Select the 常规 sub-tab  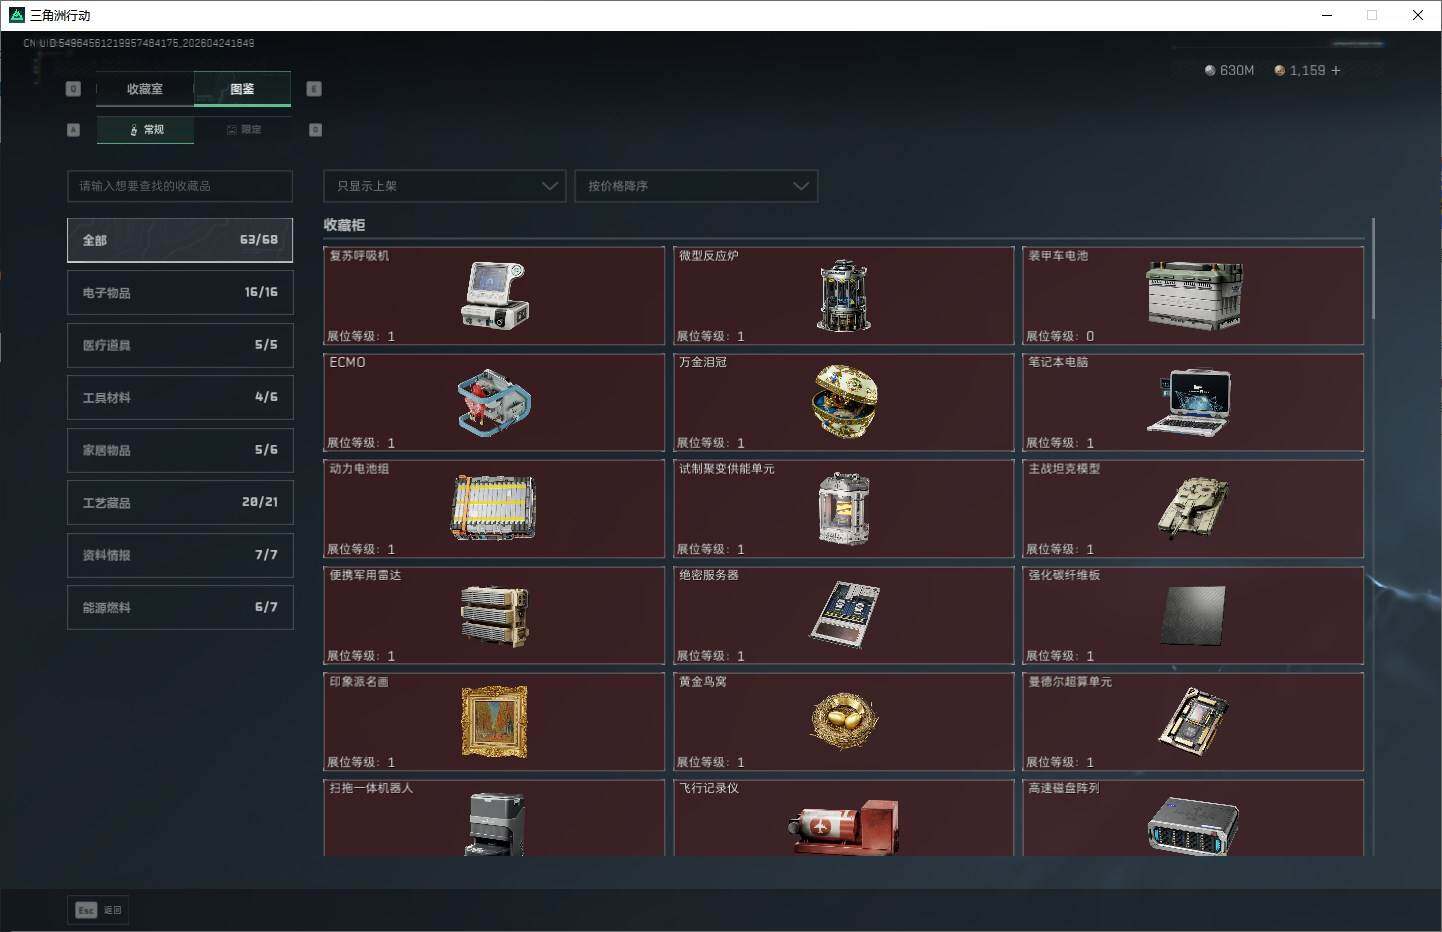coord(146,130)
